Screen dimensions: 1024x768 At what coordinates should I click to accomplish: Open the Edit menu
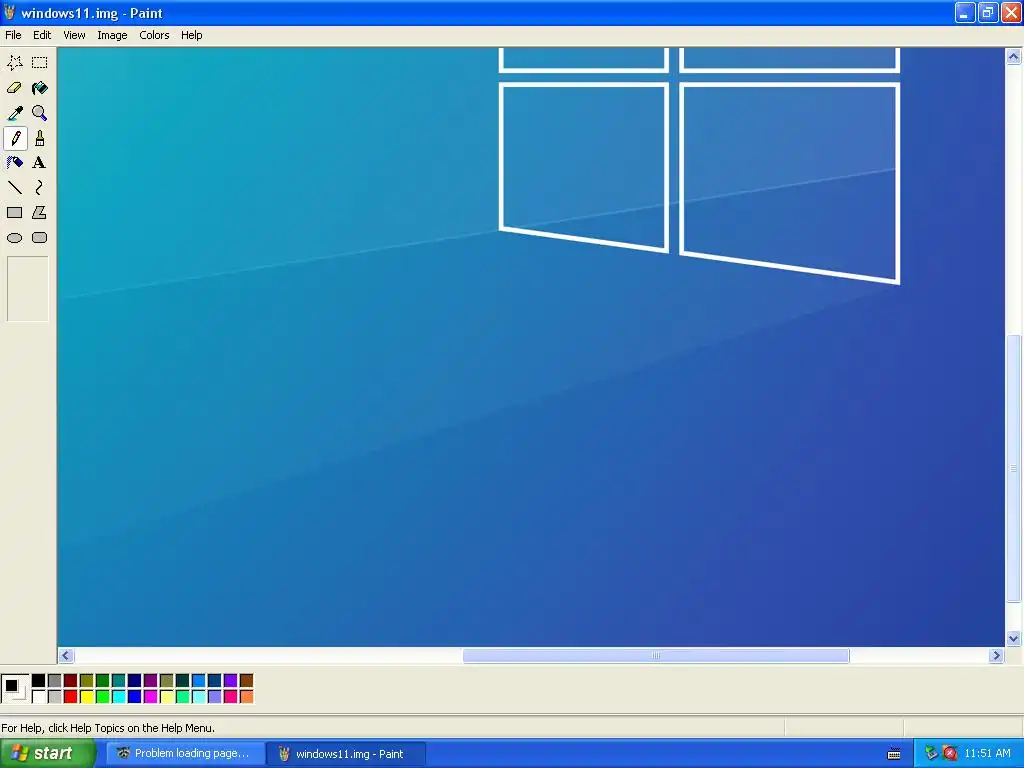pyautogui.click(x=42, y=35)
